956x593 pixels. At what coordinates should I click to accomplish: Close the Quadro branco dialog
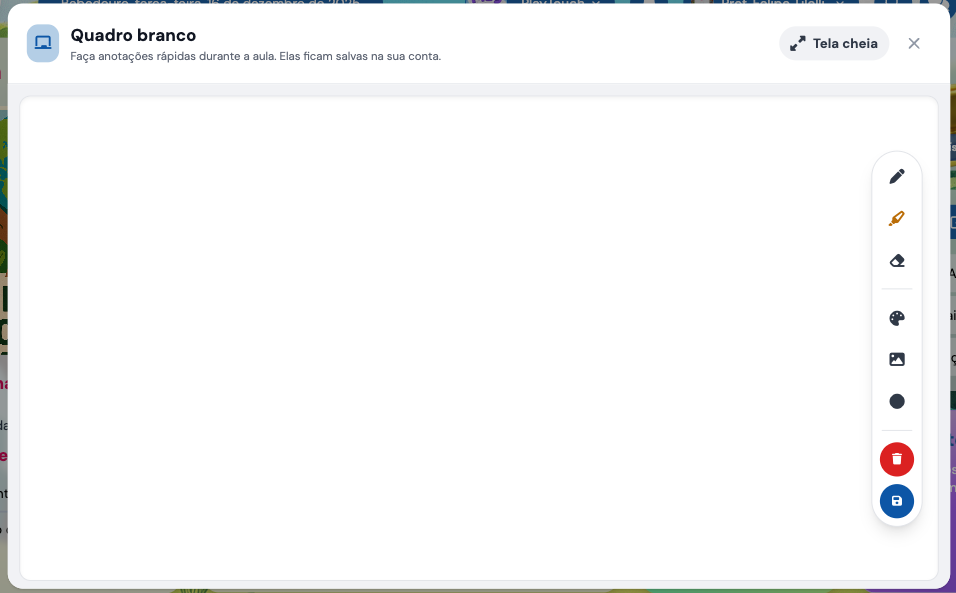914,43
